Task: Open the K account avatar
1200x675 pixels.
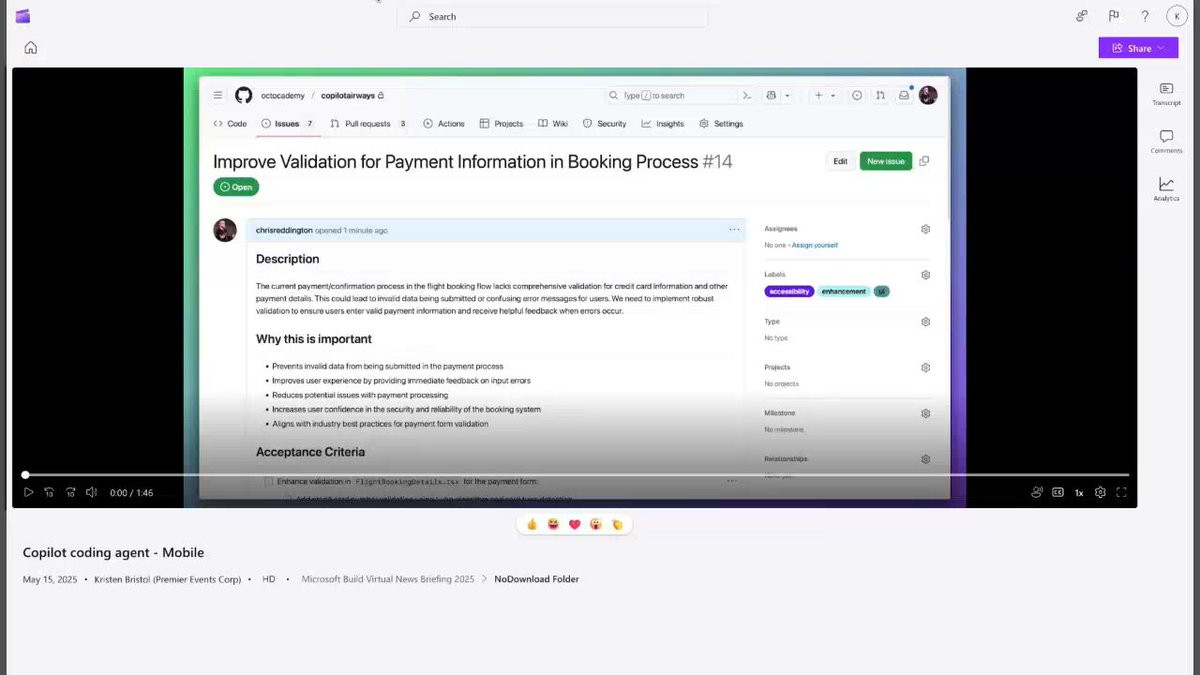Action: (1175, 16)
